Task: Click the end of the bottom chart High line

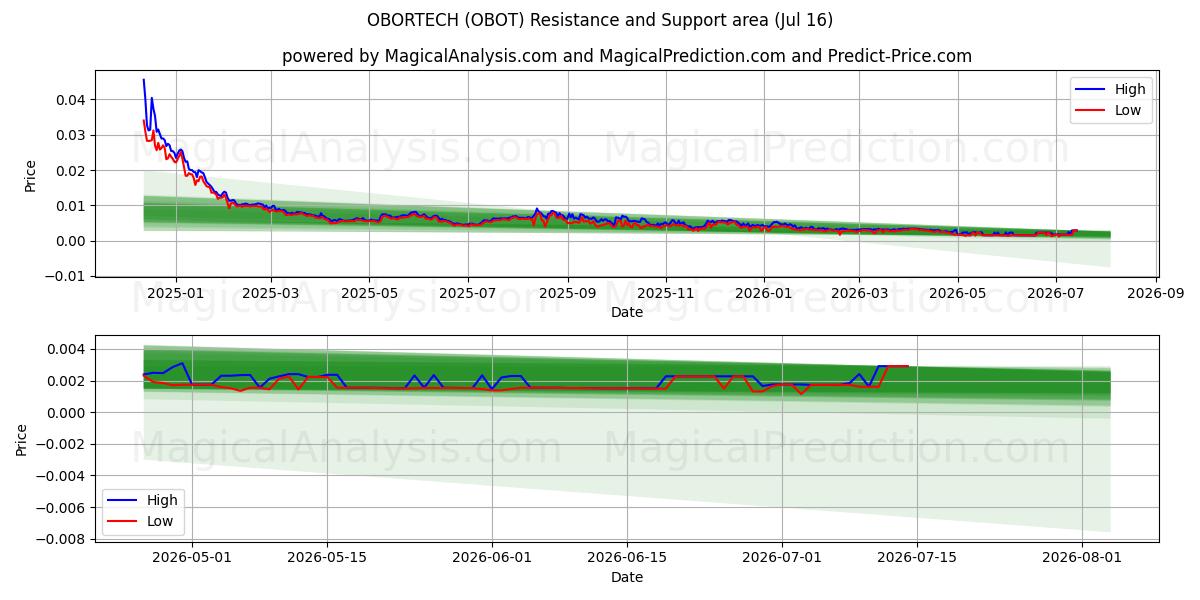Action: point(908,366)
